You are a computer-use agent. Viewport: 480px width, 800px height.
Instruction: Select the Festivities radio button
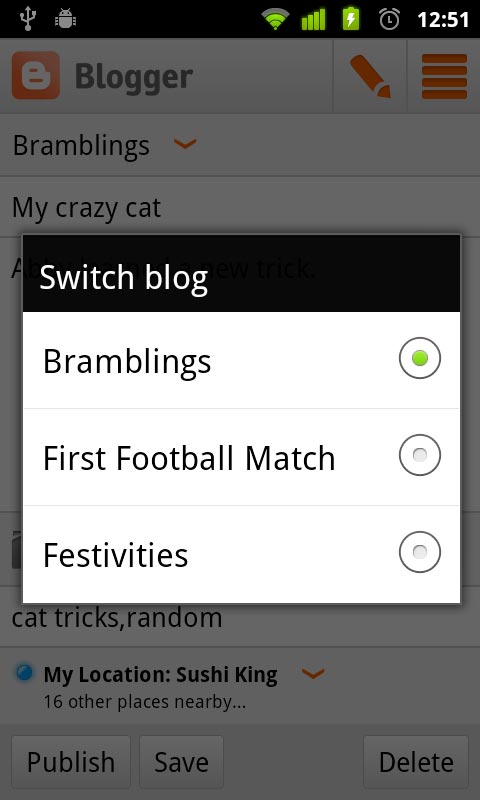coord(419,552)
